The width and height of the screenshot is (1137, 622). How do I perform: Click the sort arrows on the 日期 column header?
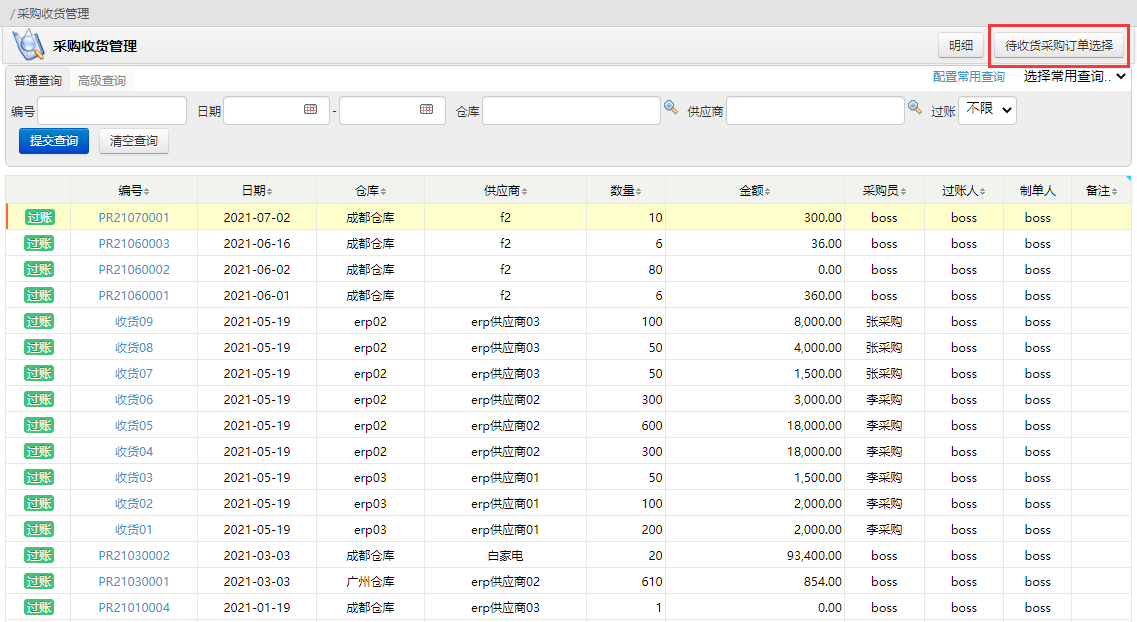pyautogui.click(x=269, y=191)
